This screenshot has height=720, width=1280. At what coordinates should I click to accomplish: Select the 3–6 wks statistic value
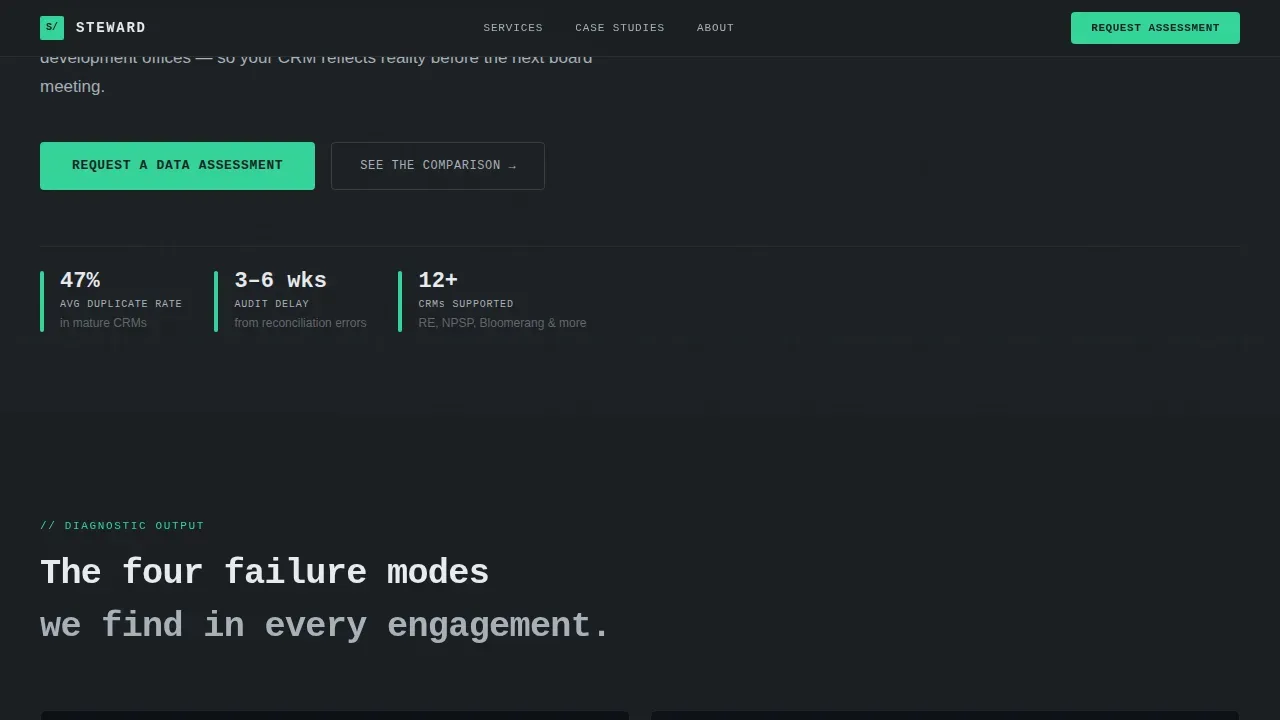tap(280, 280)
